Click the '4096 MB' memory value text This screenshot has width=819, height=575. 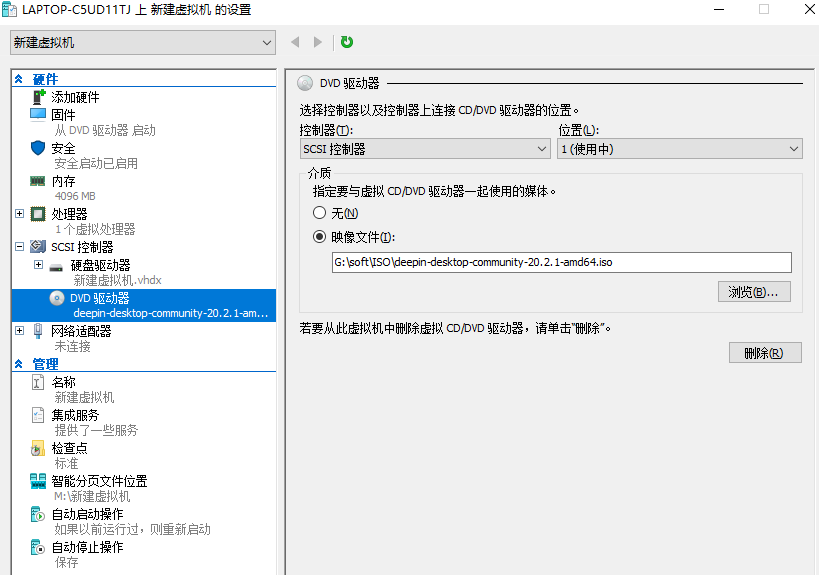tap(75, 196)
